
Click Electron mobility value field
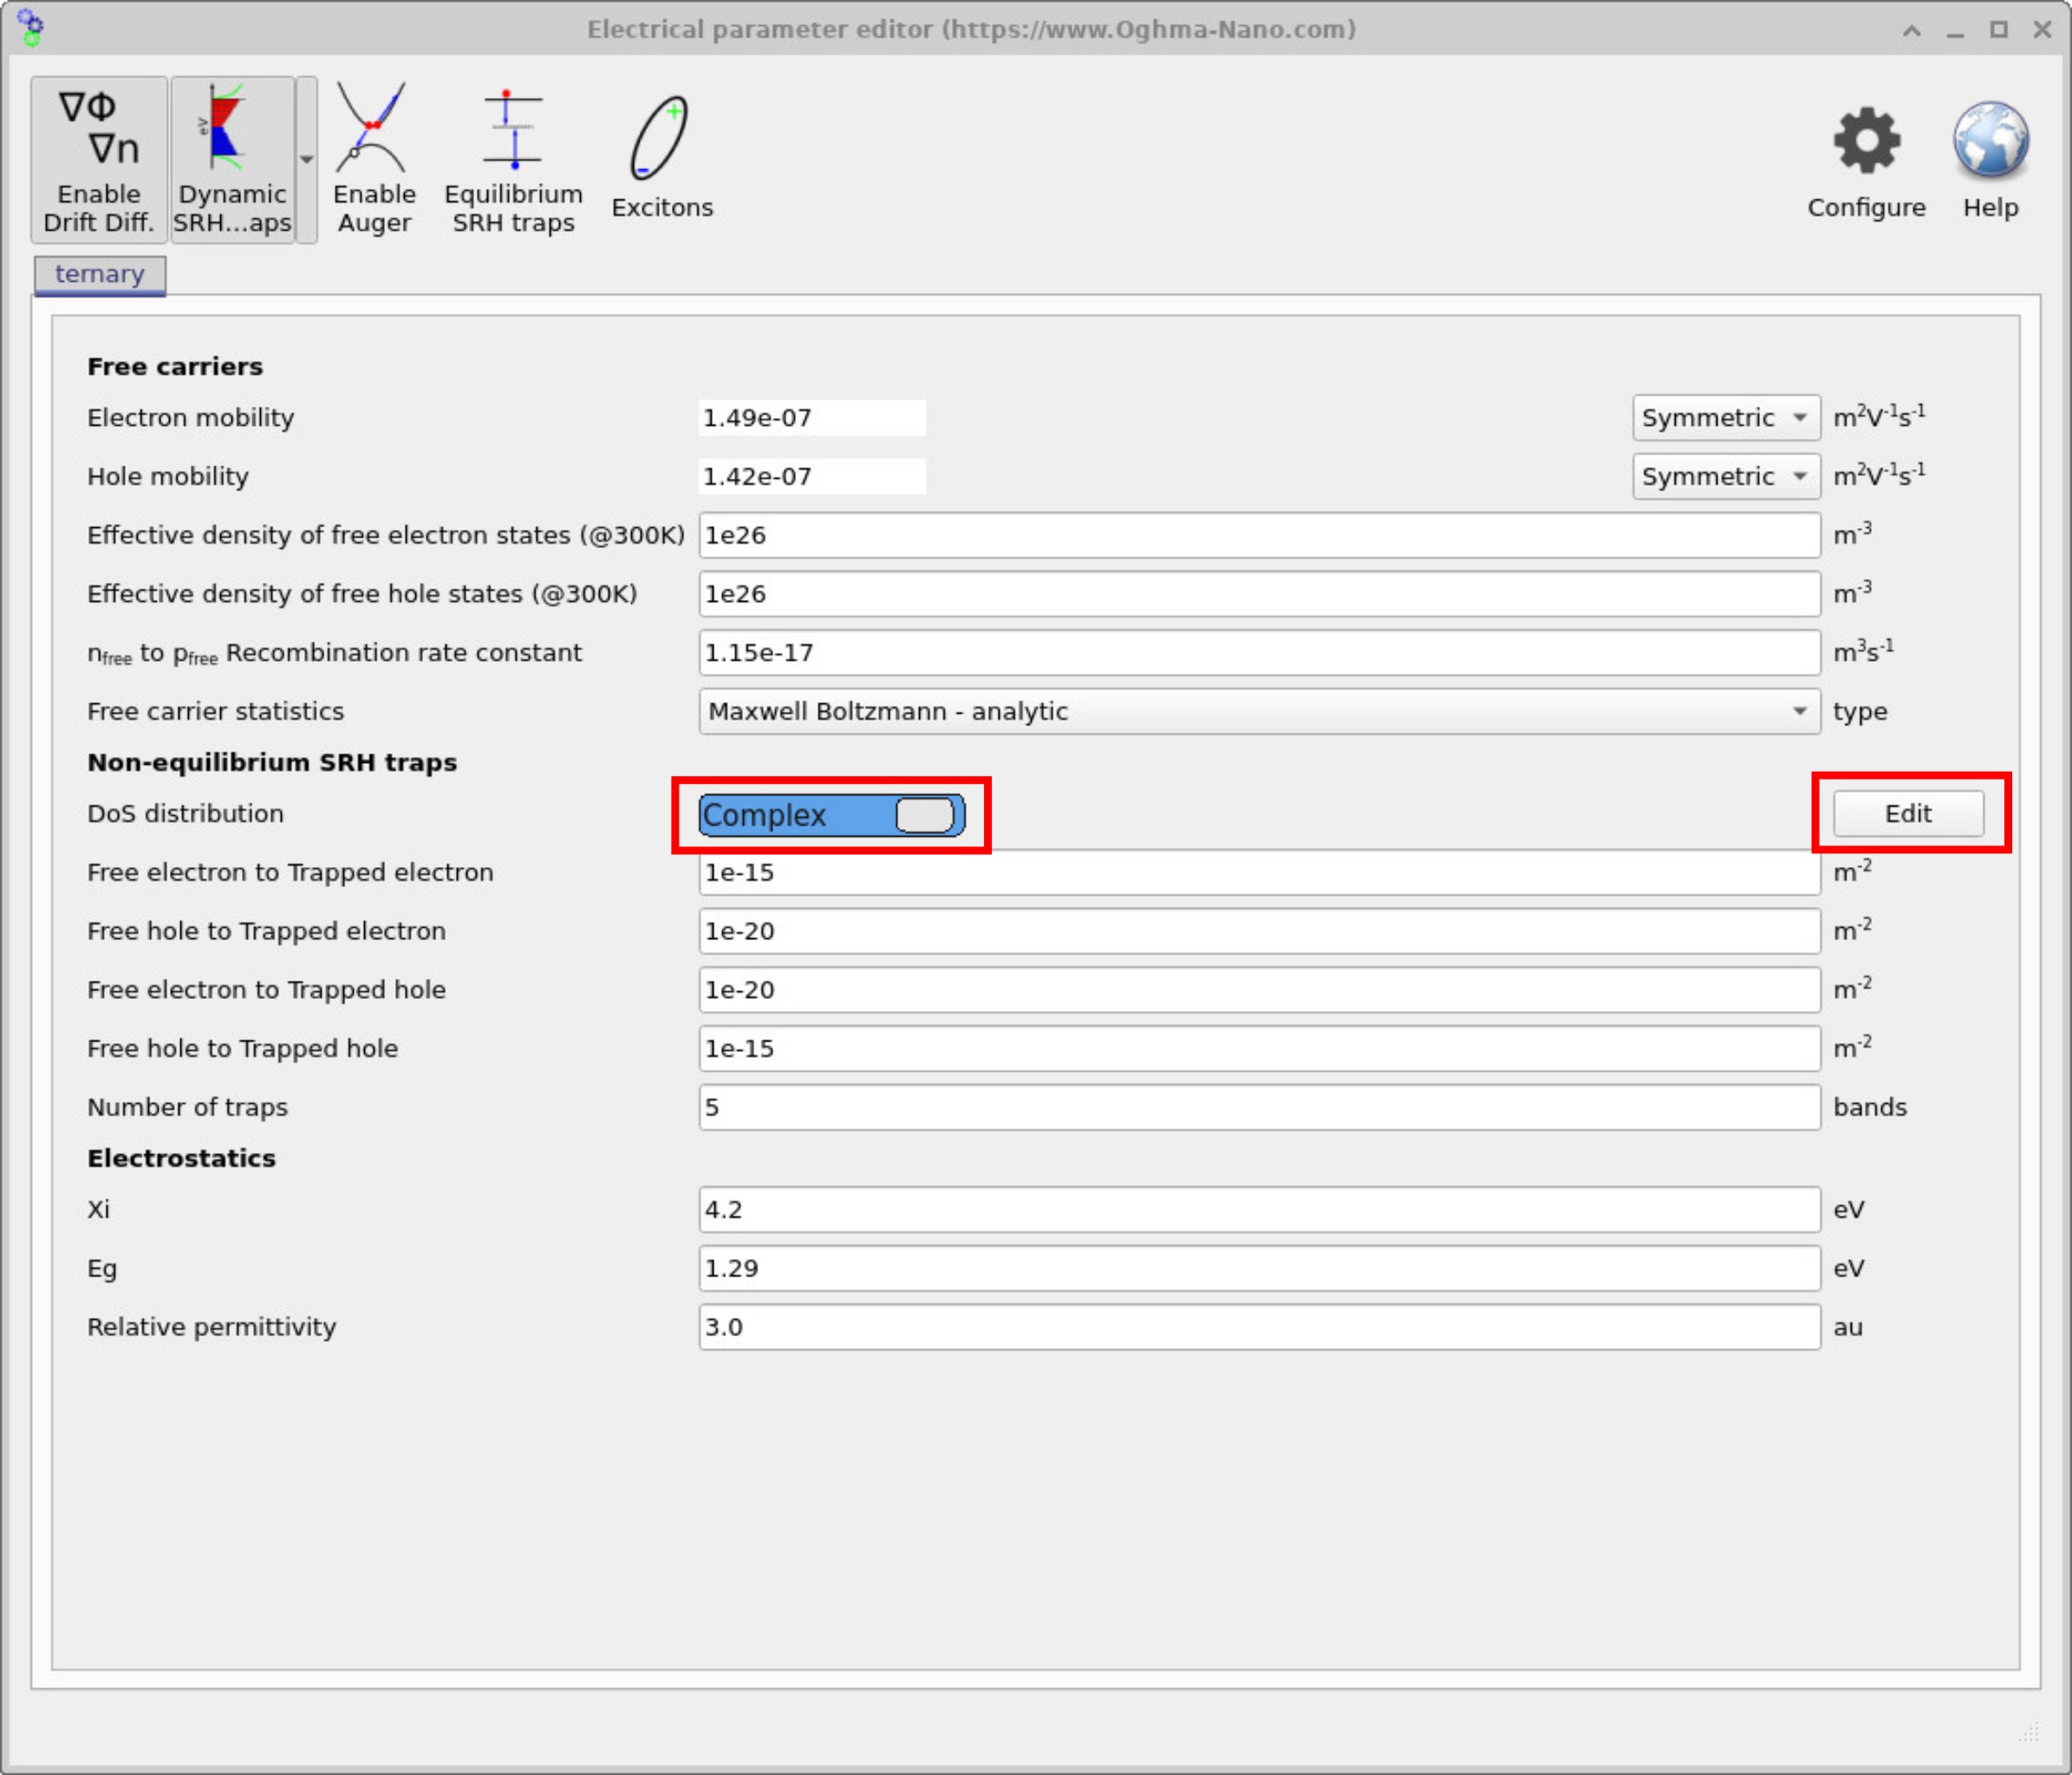coord(811,417)
